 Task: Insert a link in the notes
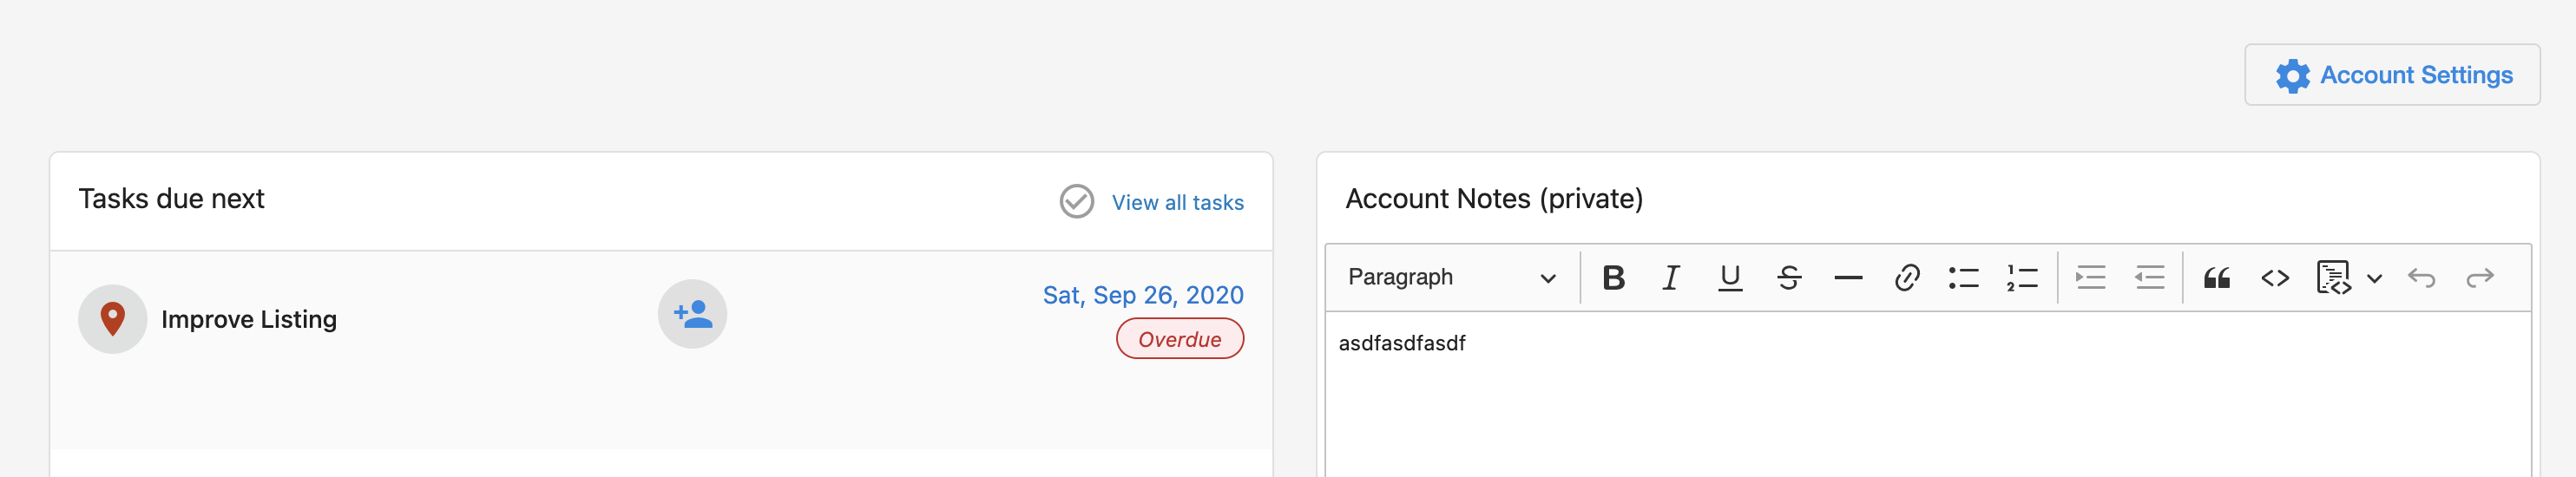[x=1906, y=277]
